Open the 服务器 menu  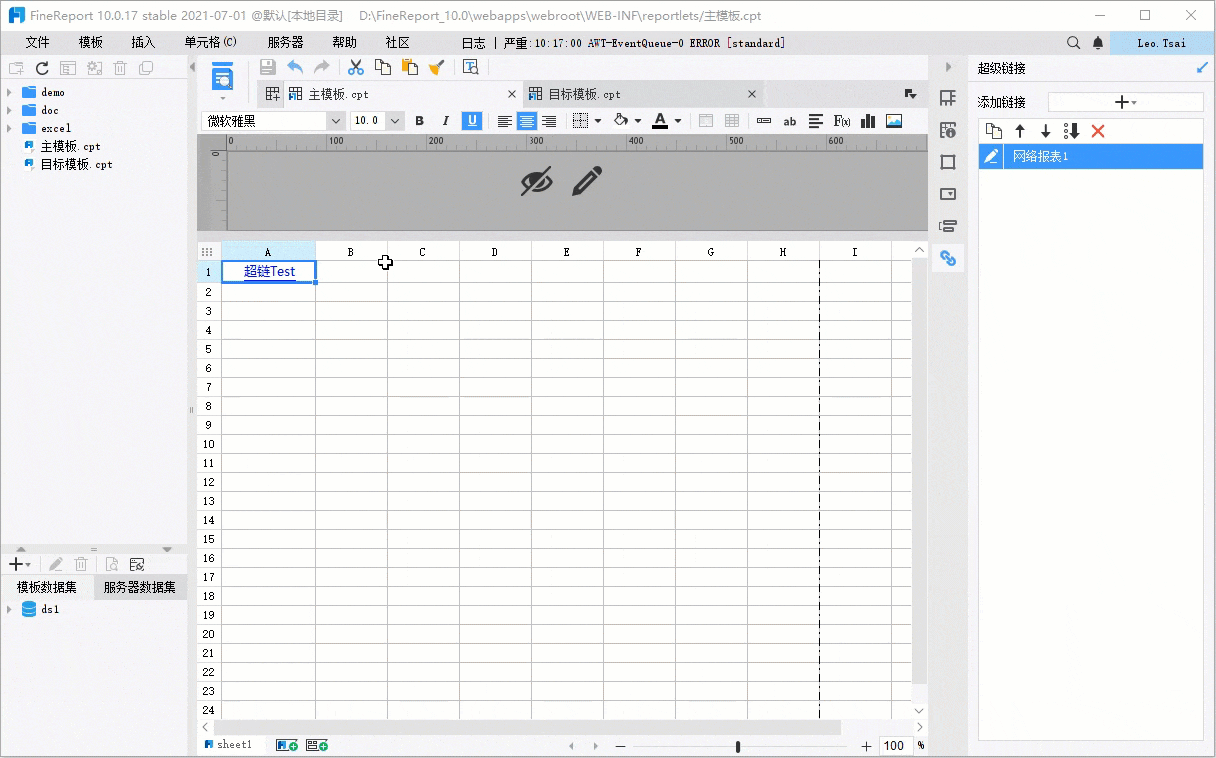click(x=285, y=43)
